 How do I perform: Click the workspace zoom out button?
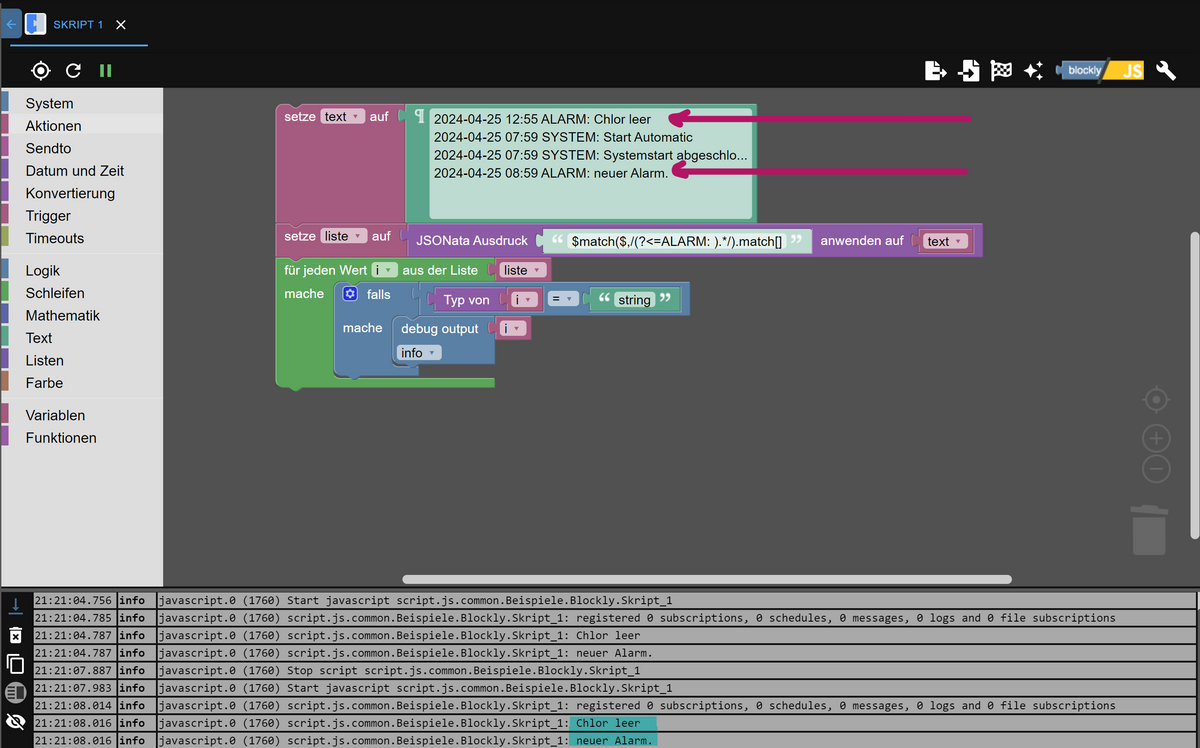pyautogui.click(x=1156, y=468)
